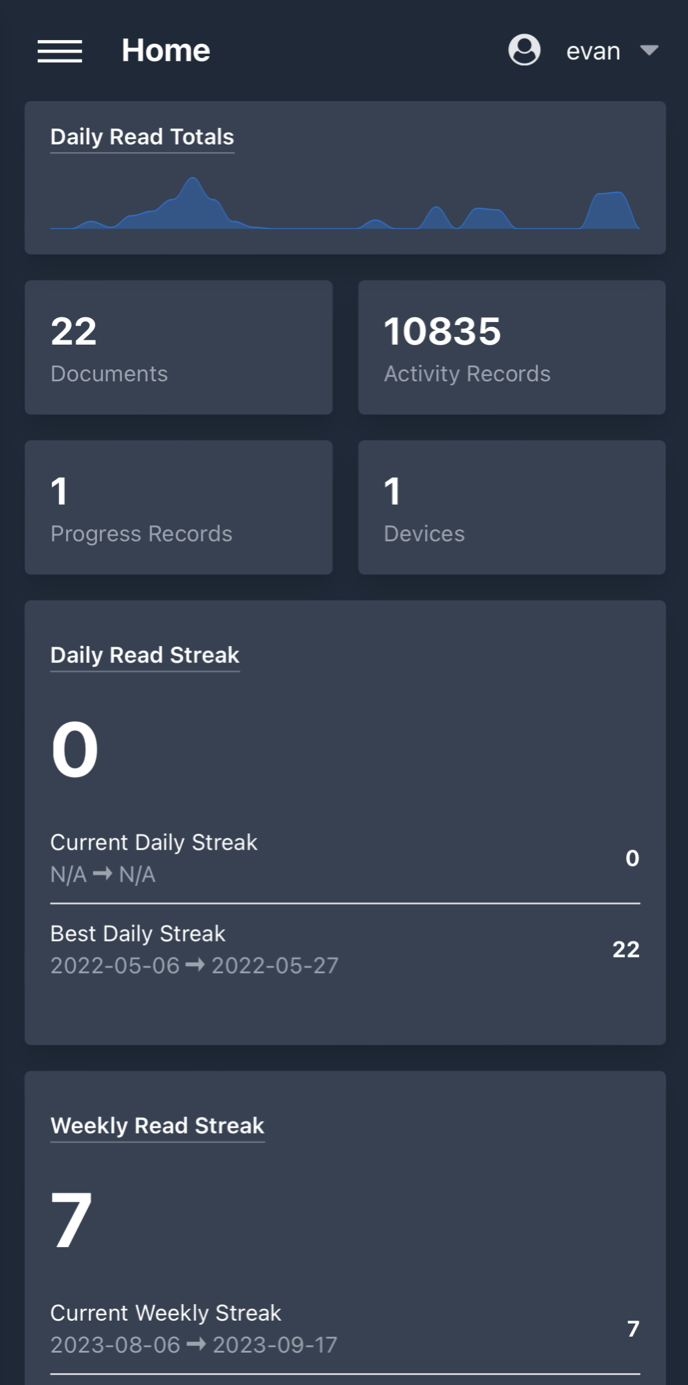Click the evan username label
Viewport: 688px width, 1385px height.
593,51
